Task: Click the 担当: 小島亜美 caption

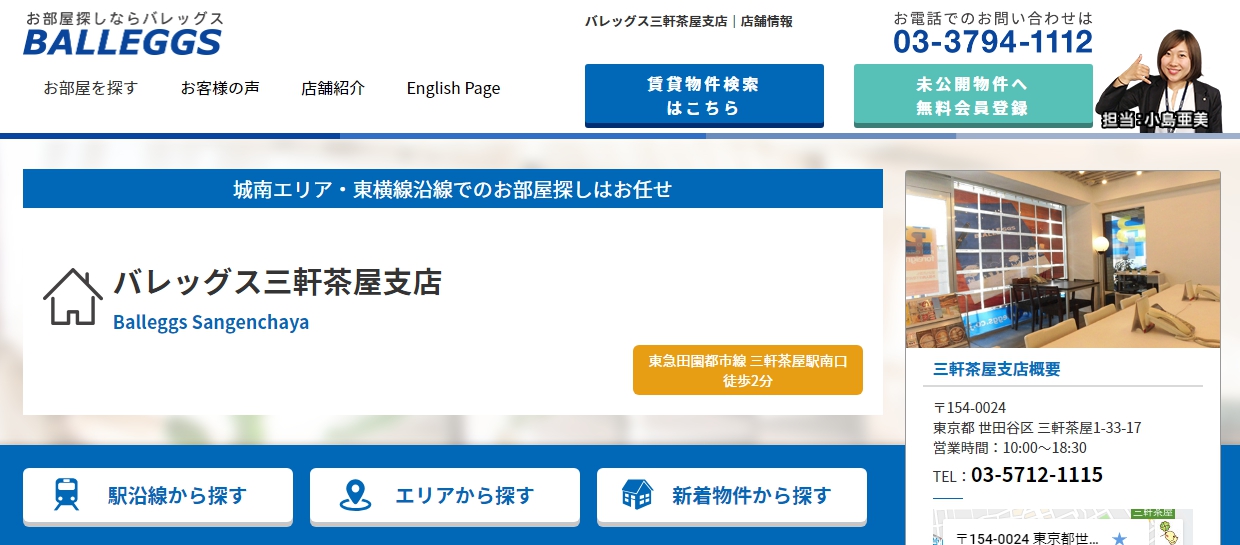Action: pos(1155,120)
